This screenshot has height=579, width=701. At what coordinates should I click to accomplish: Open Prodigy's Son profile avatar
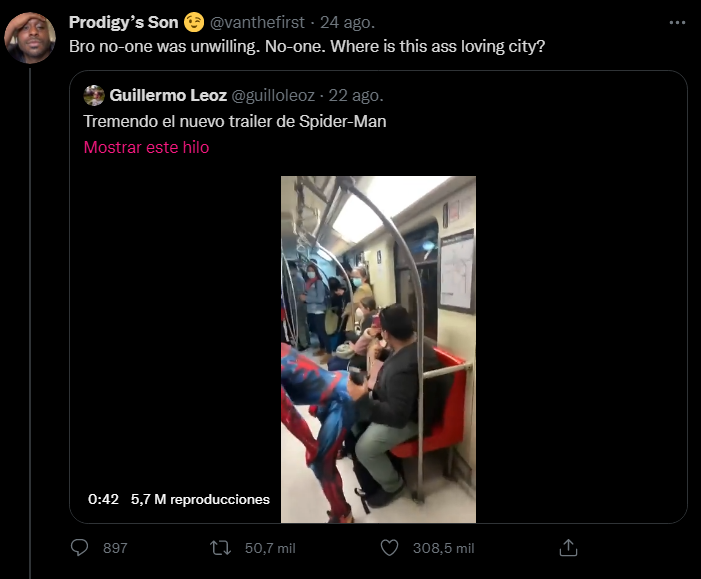[x=30, y=38]
